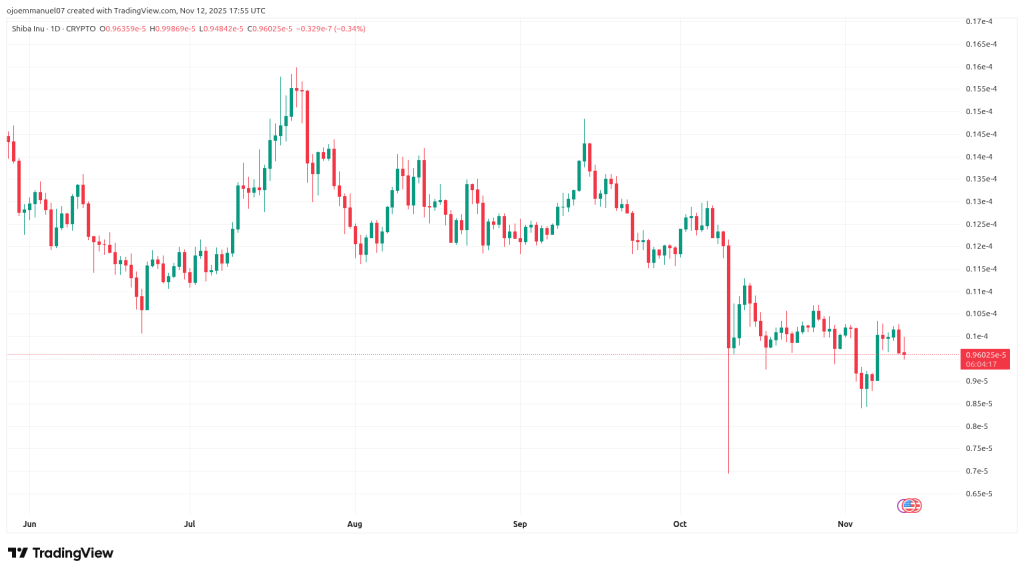Viewport: 1024px width, 573px height.
Task: Click the TradingView wordmark text
Action: coord(73,553)
